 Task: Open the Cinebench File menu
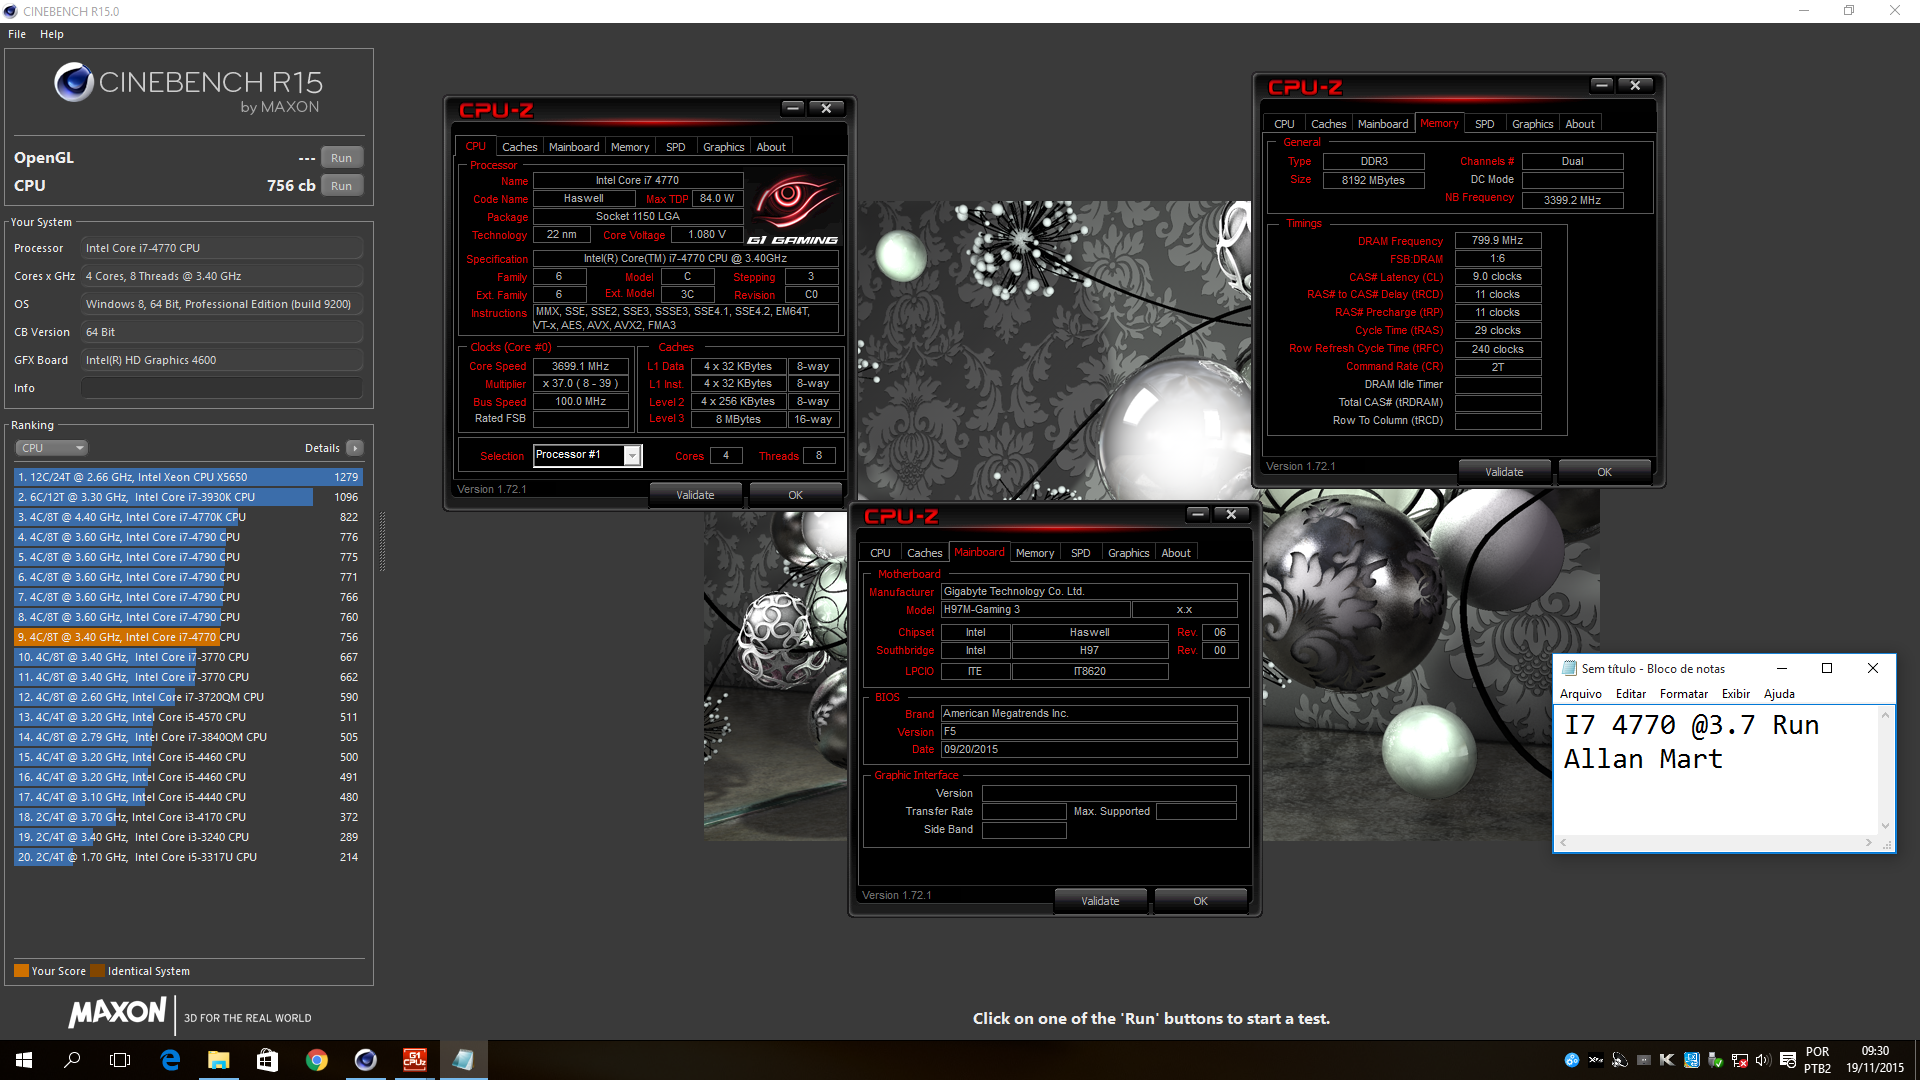17,34
